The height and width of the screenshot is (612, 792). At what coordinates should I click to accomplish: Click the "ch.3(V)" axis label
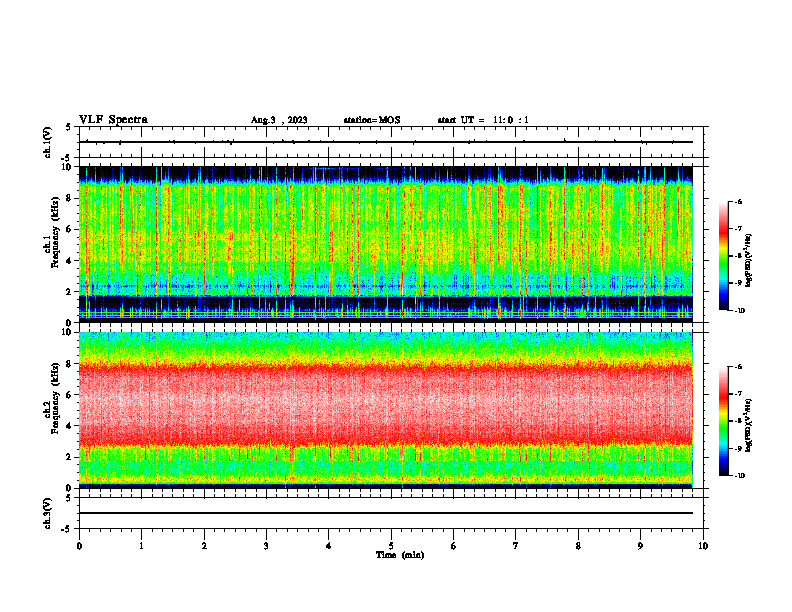(48, 514)
